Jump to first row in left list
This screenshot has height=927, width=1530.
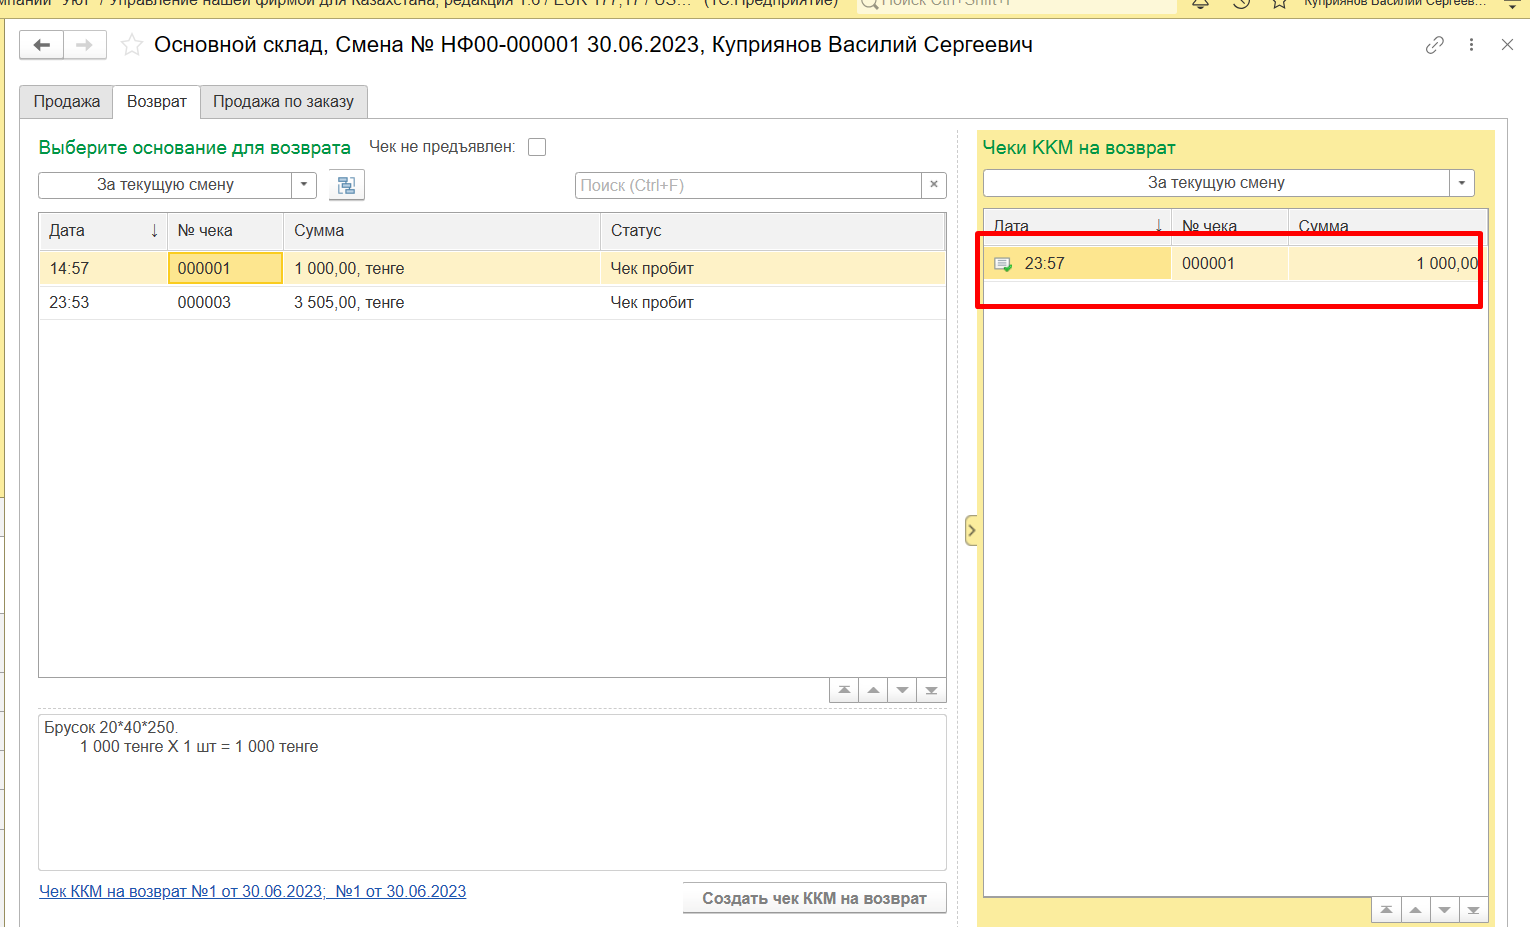click(844, 690)
